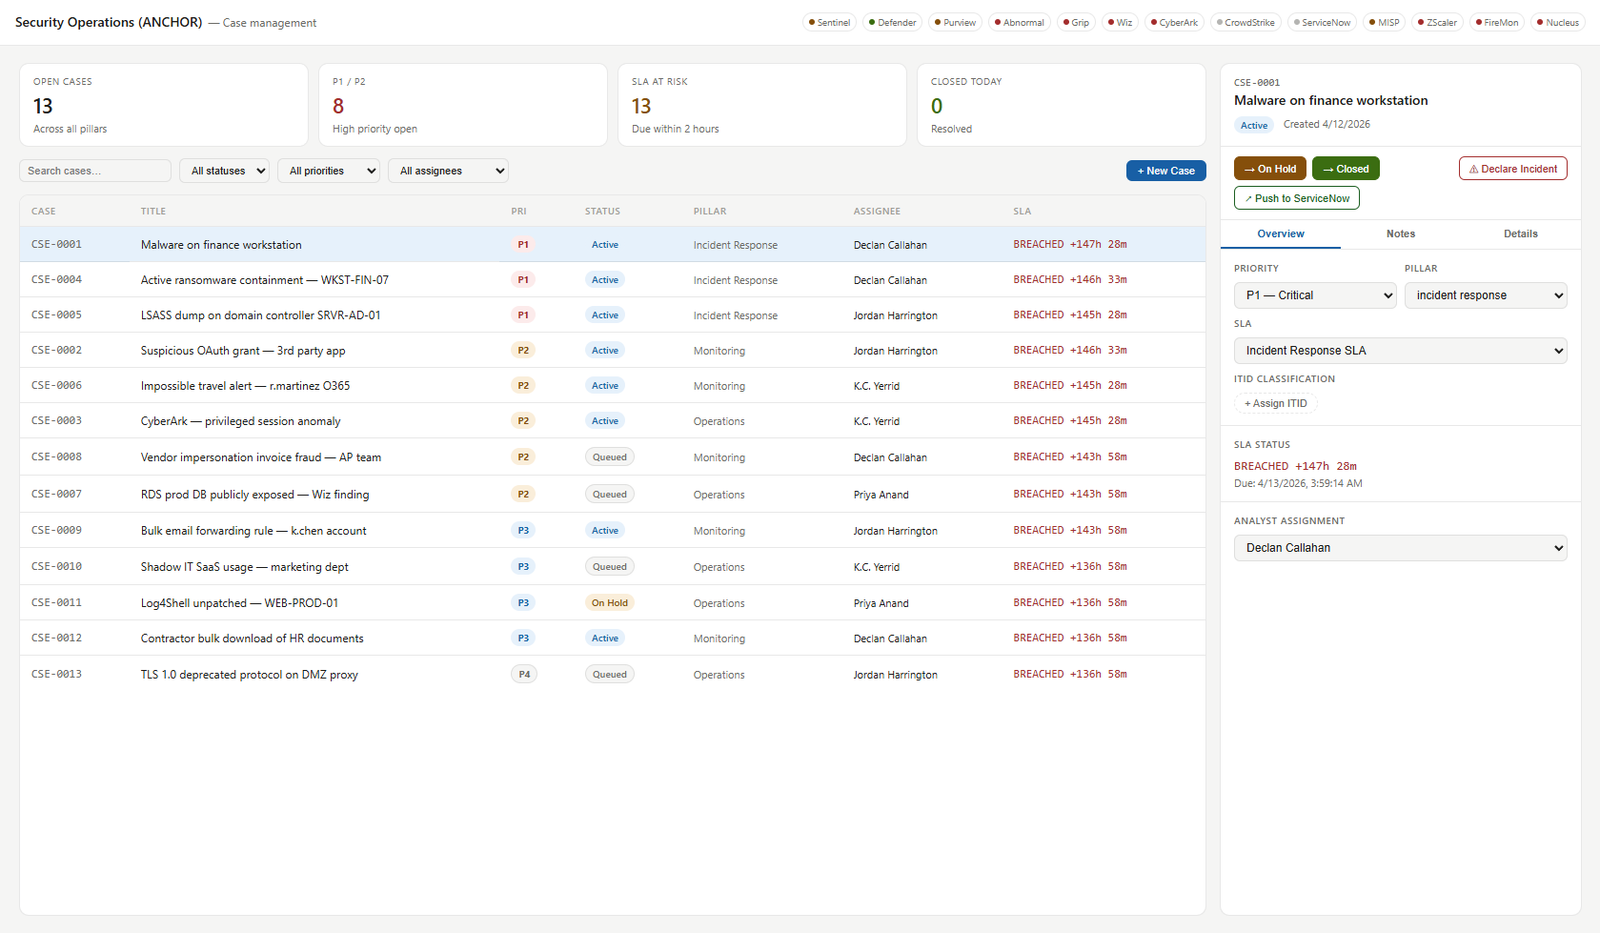This screenshot has height=933, width=1600.
Task: Click the Assign ITID link
Action: click(x=1276, y=404)
